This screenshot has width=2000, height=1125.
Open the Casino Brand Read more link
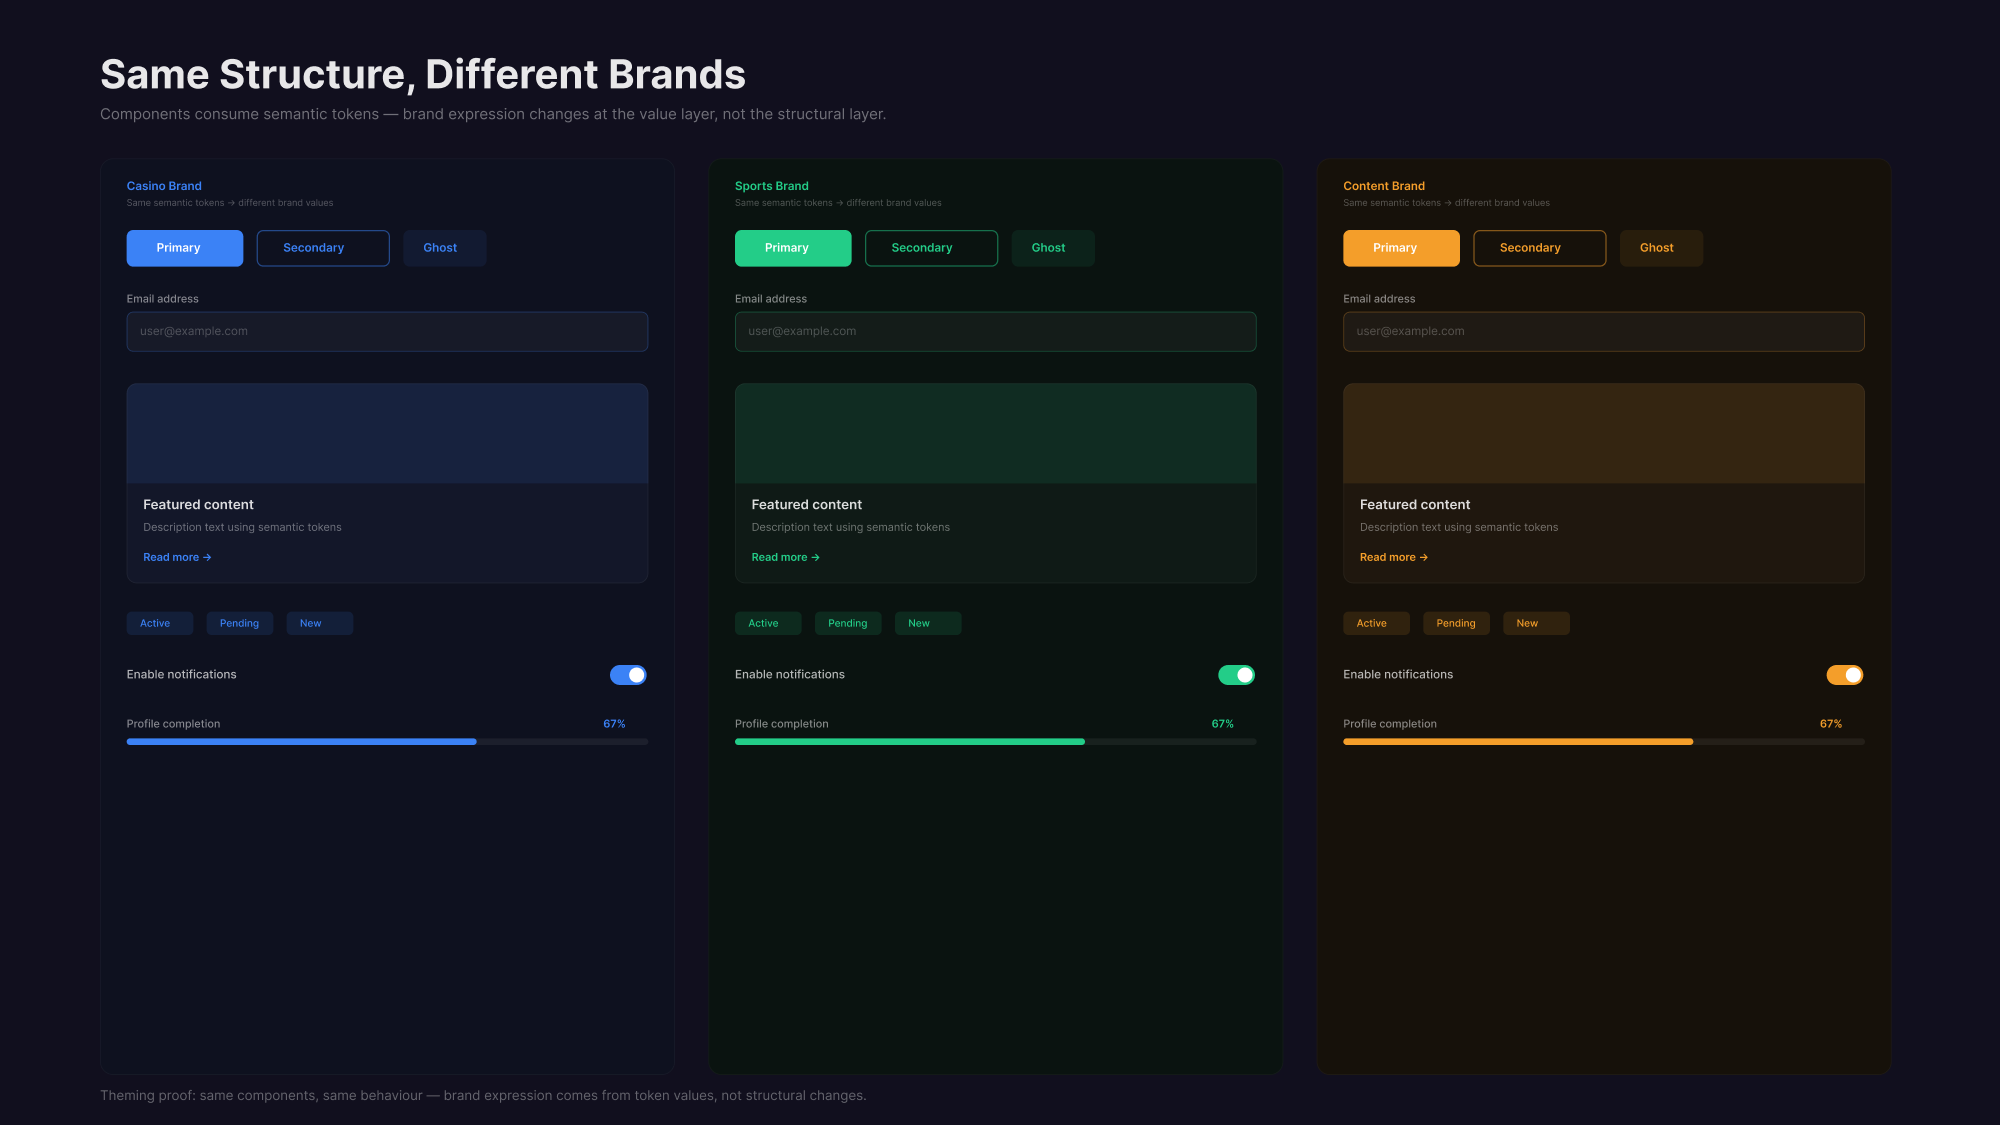point(177,557)
